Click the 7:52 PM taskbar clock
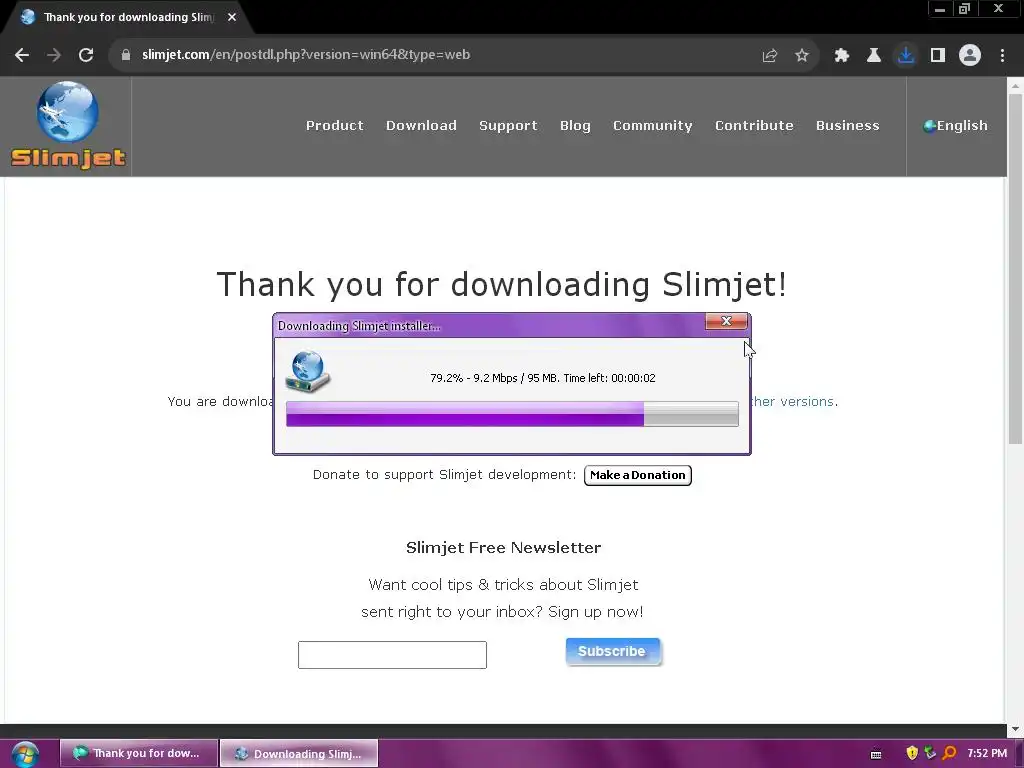 [987, 753]
